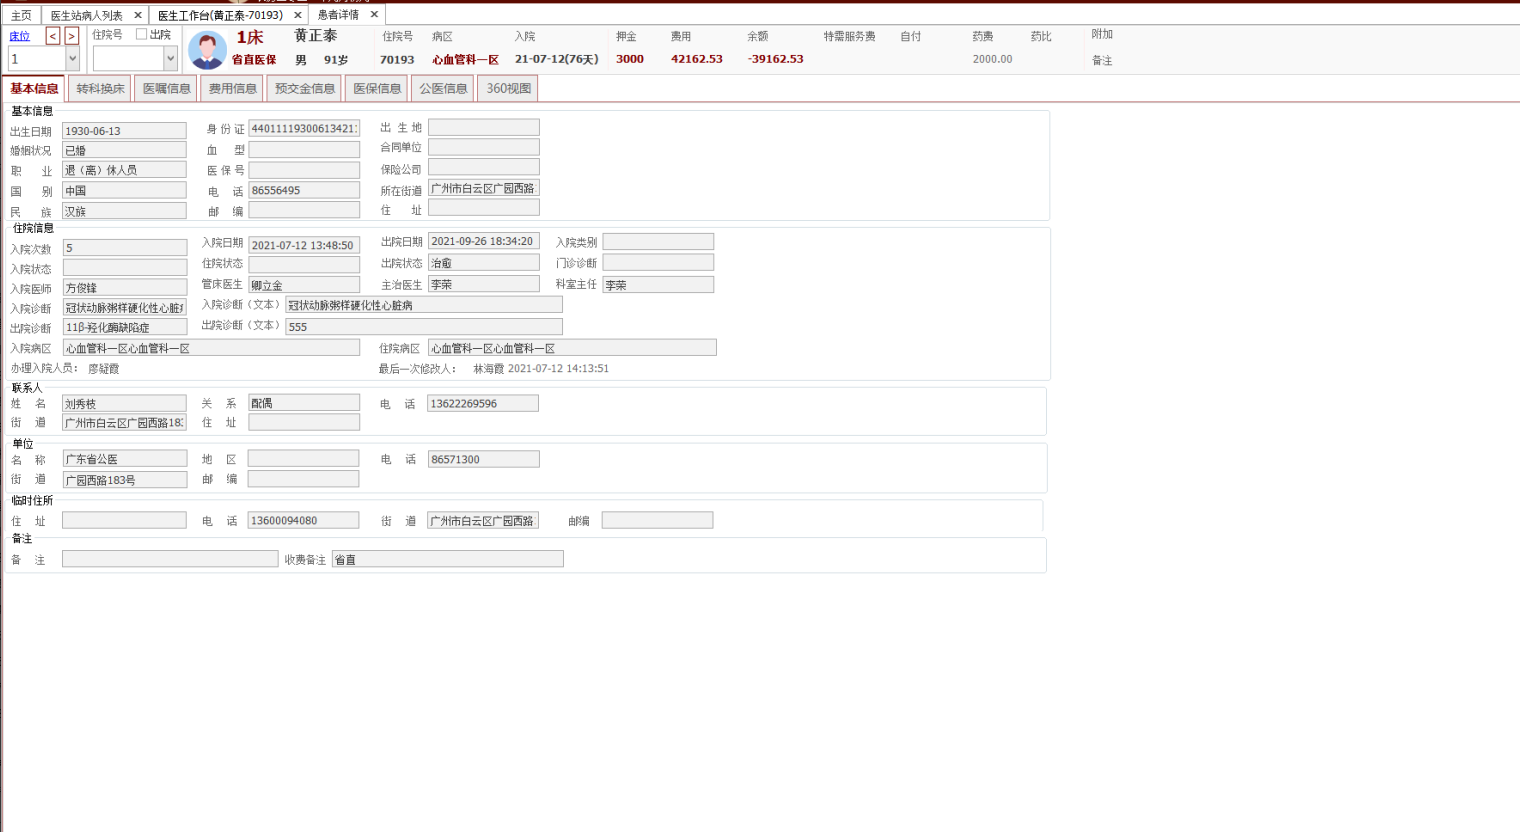1520x832 pixels.
Task: Click the 国别 field showing 中国
Action: tap(124, 190)
